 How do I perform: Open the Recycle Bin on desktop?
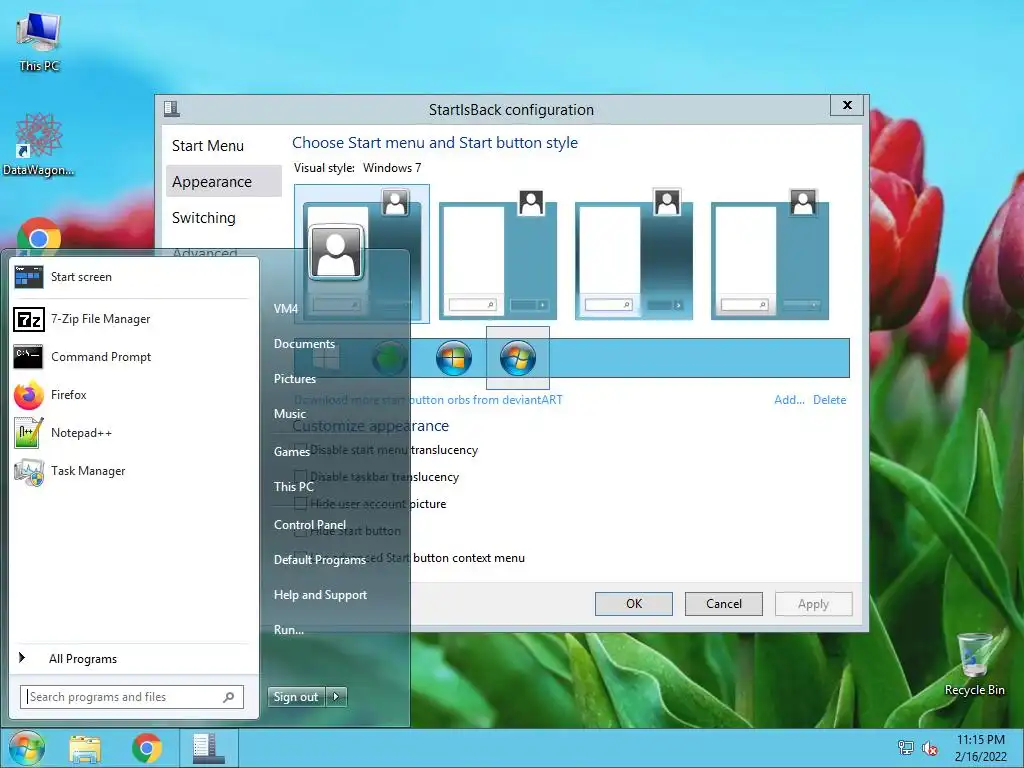point(974,664)
